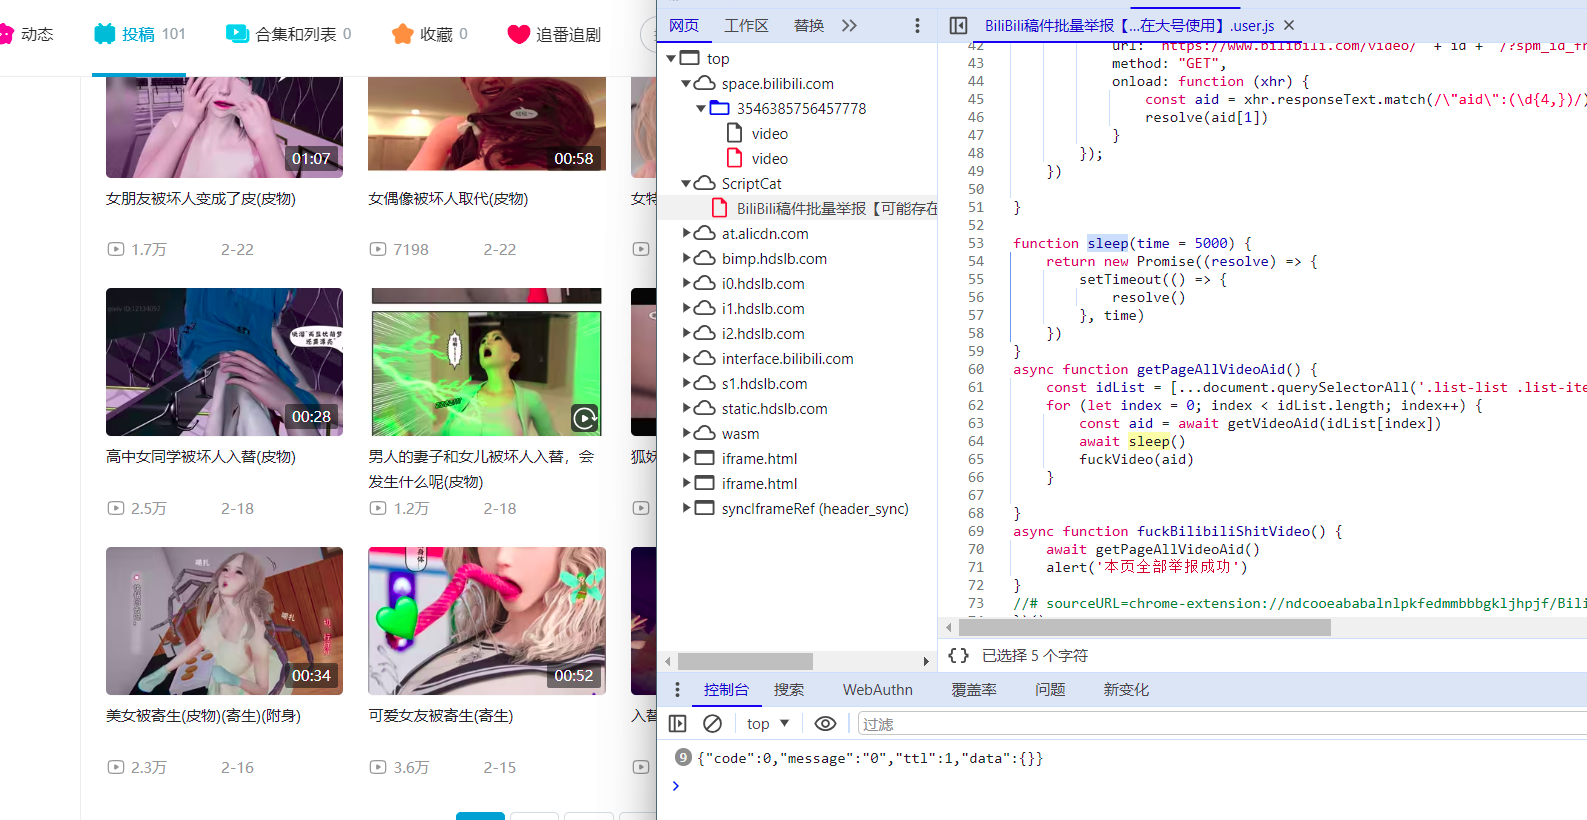Open the Sources panel three-dot menu
This screenshot has height=820, width=1587.
pyautogui.click(x=917, y=25)
